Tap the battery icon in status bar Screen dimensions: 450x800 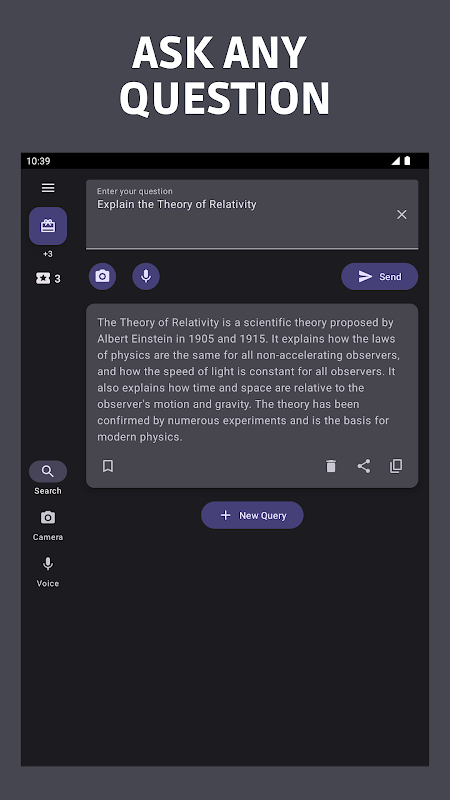pos(407,161)
